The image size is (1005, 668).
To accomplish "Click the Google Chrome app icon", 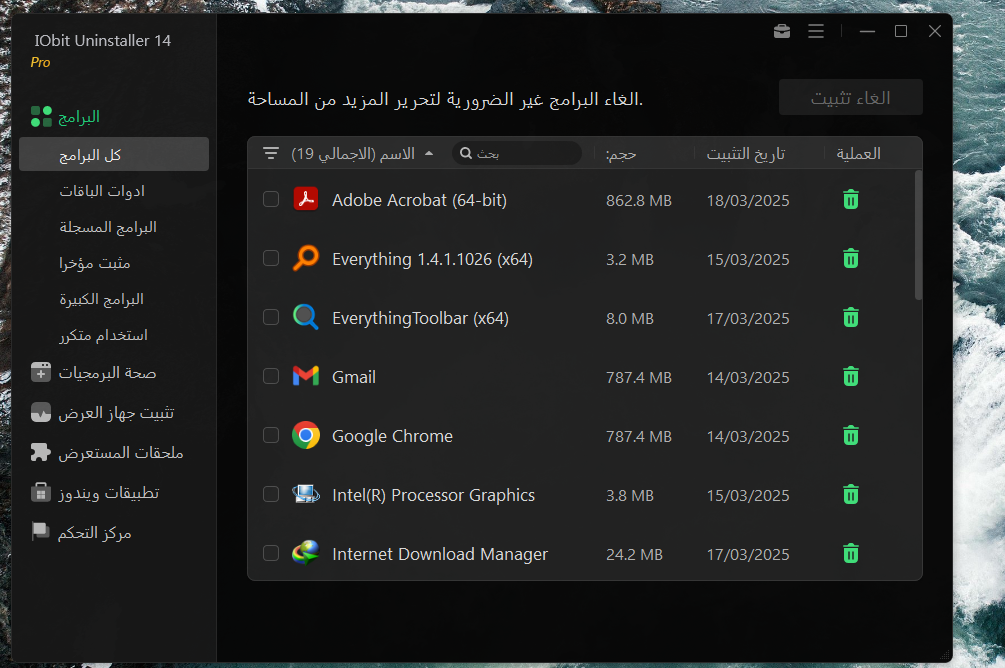I will click(306, 436).
